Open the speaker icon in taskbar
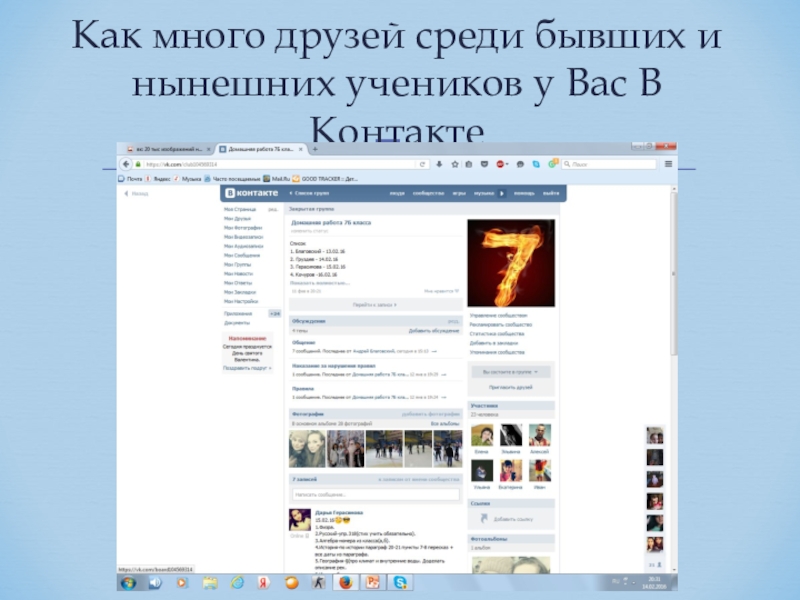This screenshot has width=800, height=600. click(x=155, y=583)
